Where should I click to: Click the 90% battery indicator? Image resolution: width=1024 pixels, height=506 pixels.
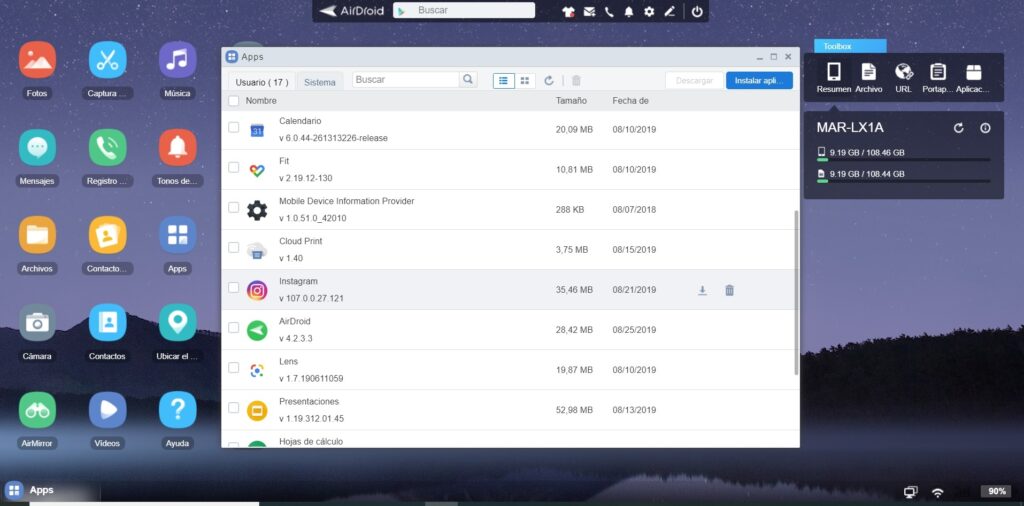[x=997, y=491]
